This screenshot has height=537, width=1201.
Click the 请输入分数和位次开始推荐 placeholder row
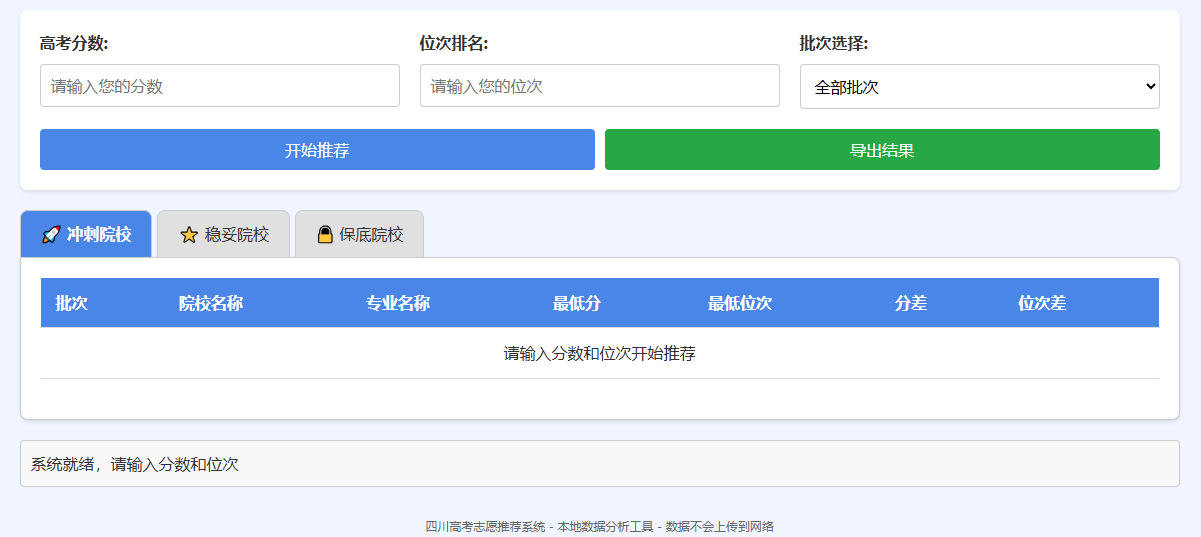(x=600, y=353)
